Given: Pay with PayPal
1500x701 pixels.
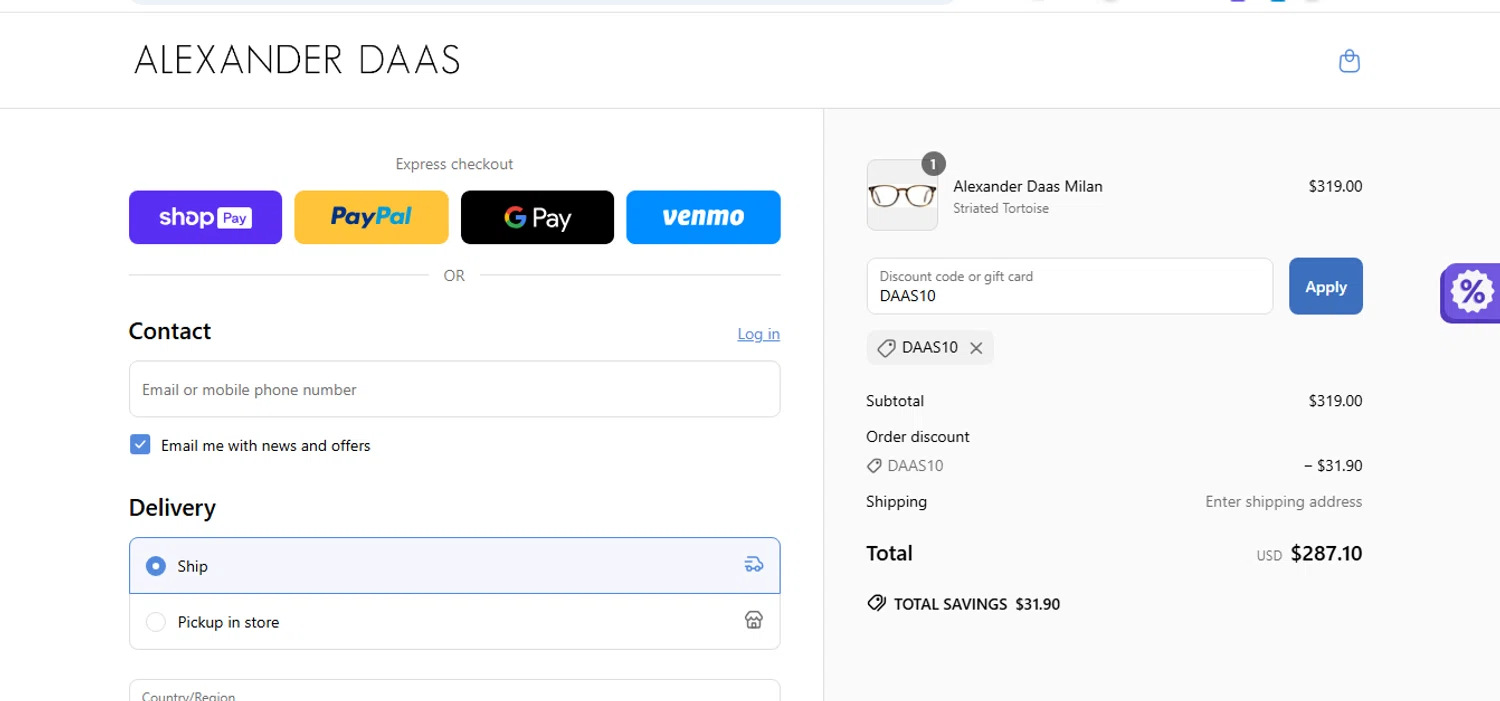Looking at the screenshot, I should 371,217.
